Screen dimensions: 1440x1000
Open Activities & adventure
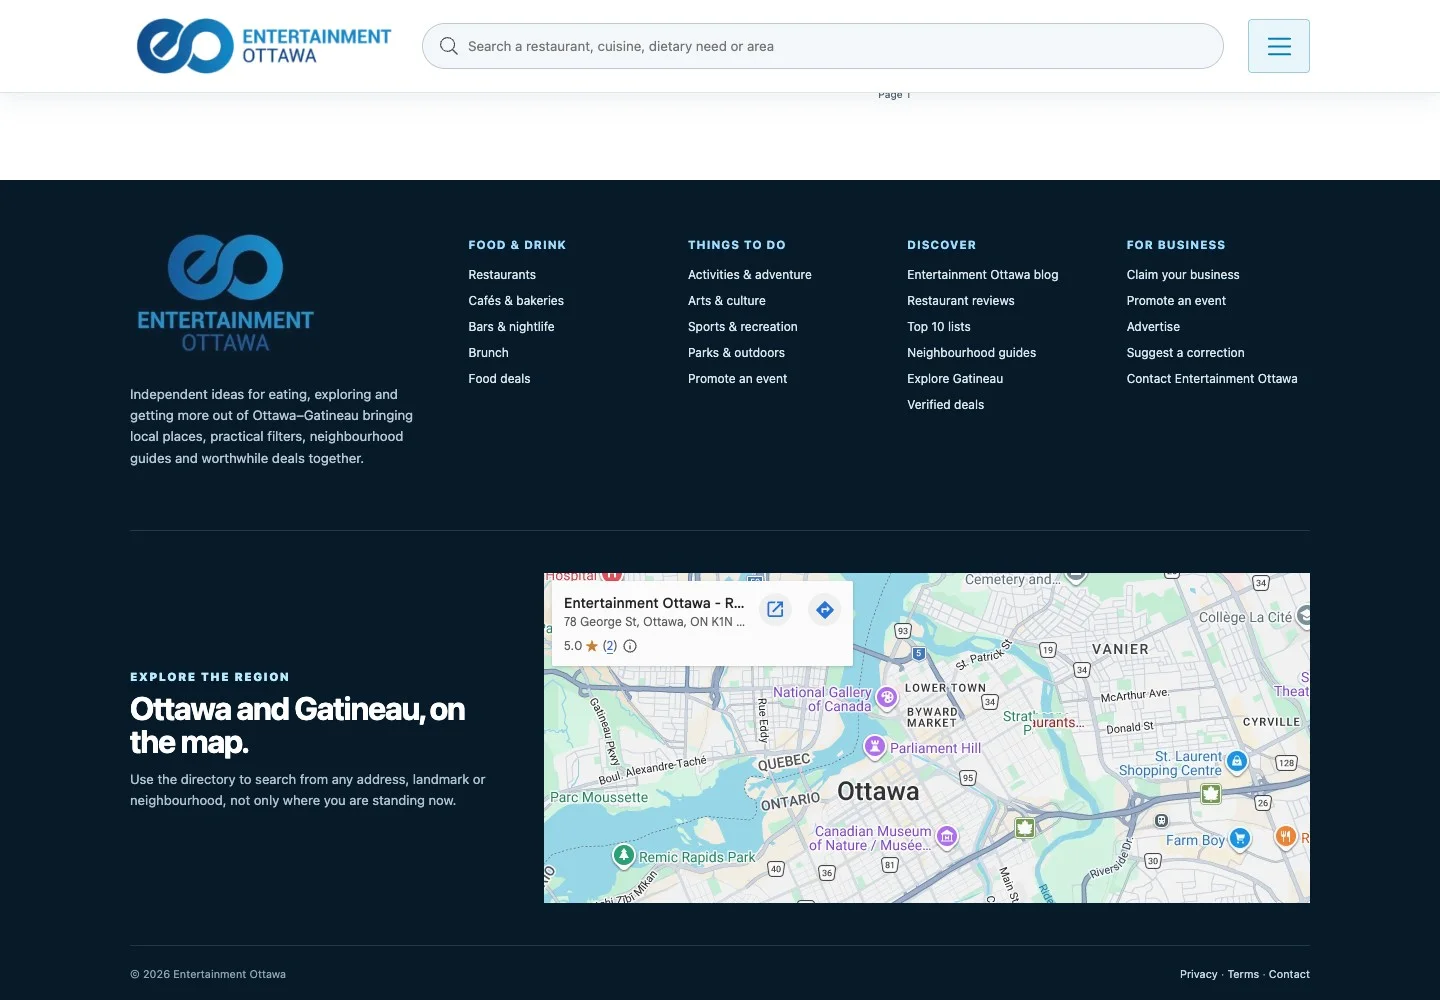click(750, 275)
